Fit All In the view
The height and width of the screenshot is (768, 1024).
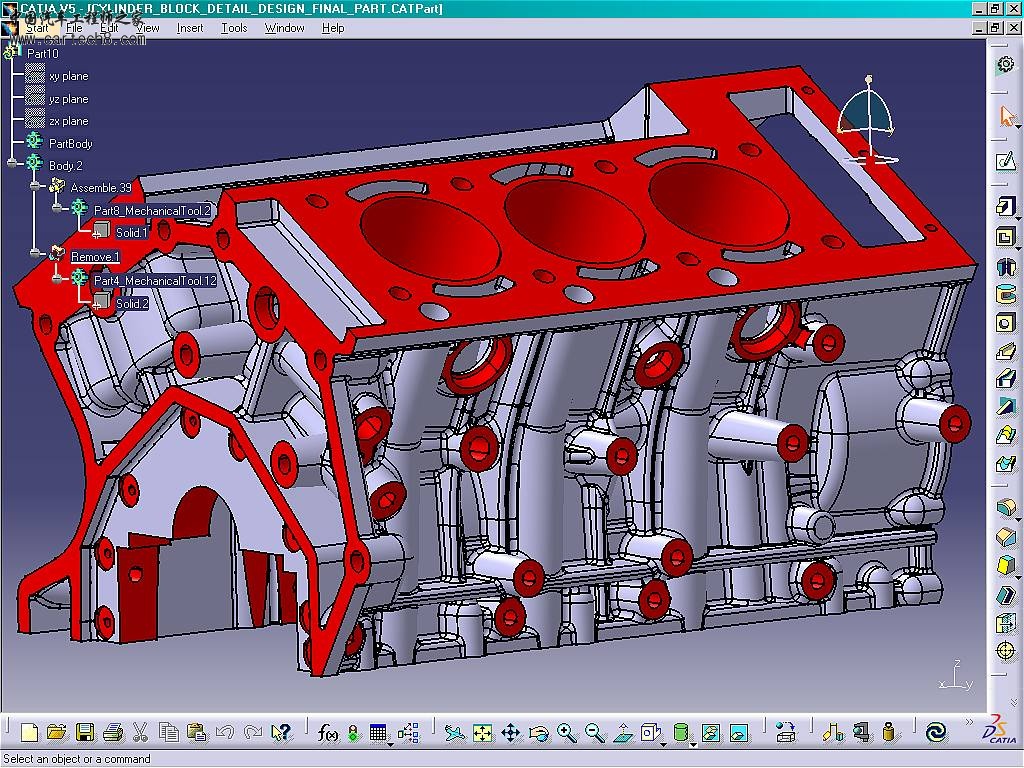coord(482,733)
